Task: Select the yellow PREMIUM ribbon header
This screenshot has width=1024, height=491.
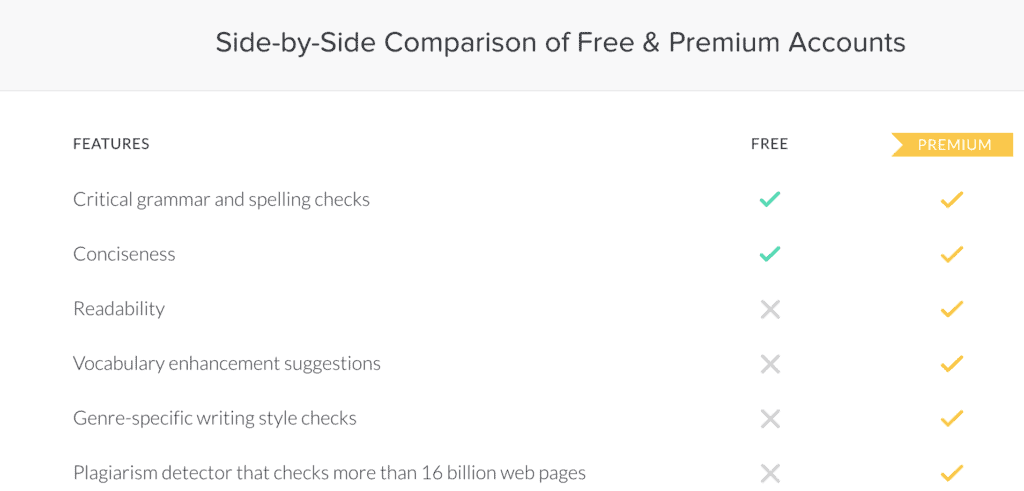Action: [x=953, y=145]
